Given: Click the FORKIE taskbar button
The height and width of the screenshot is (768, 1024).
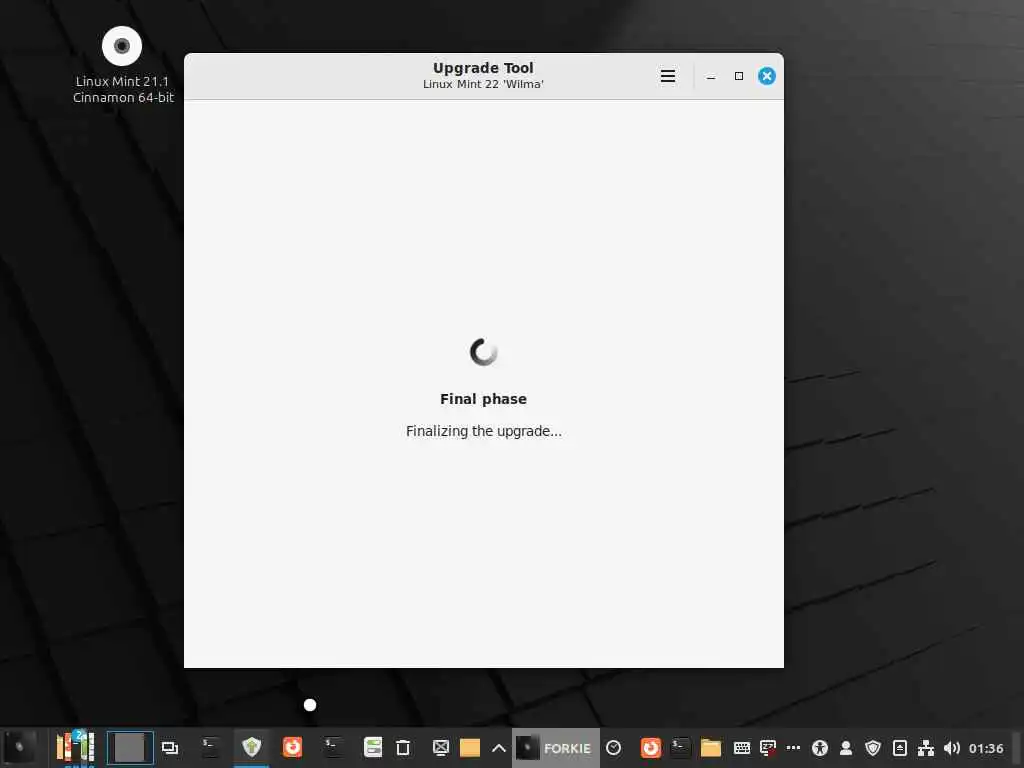Looking at the screenshot, I should pyautogui.click(x=556, y=748).
